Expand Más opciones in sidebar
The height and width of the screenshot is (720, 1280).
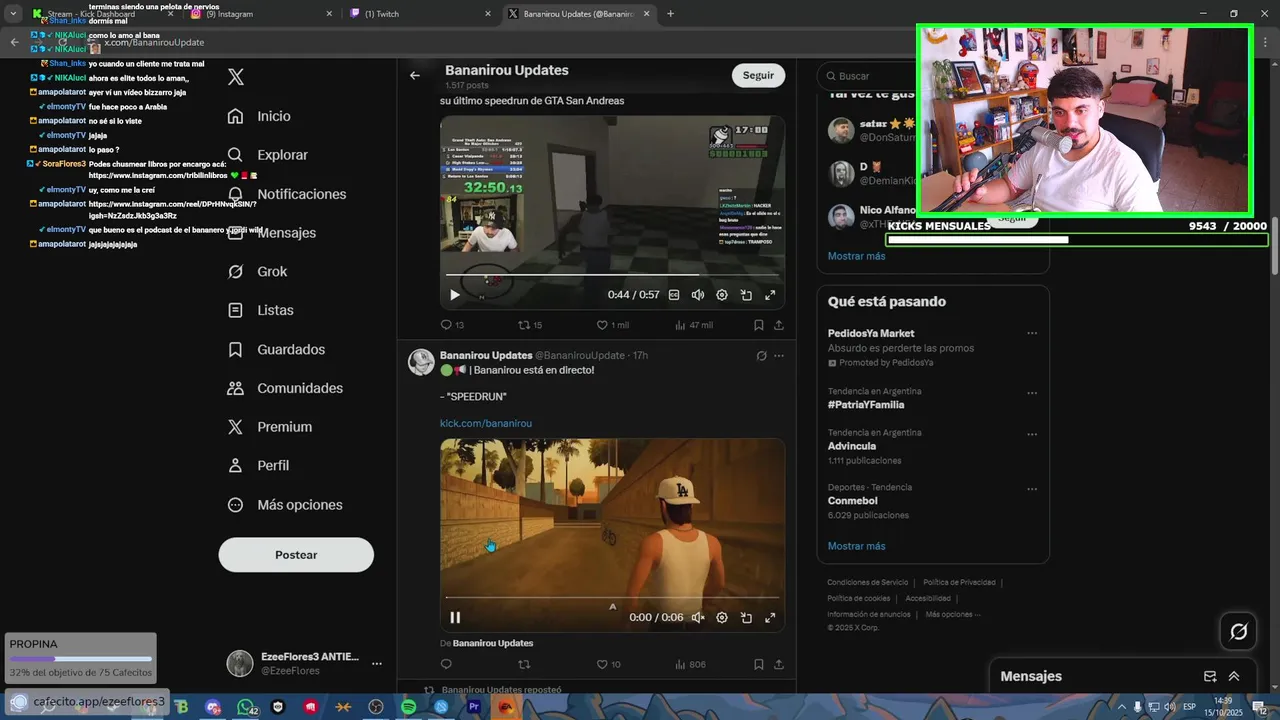click(285, 505)
